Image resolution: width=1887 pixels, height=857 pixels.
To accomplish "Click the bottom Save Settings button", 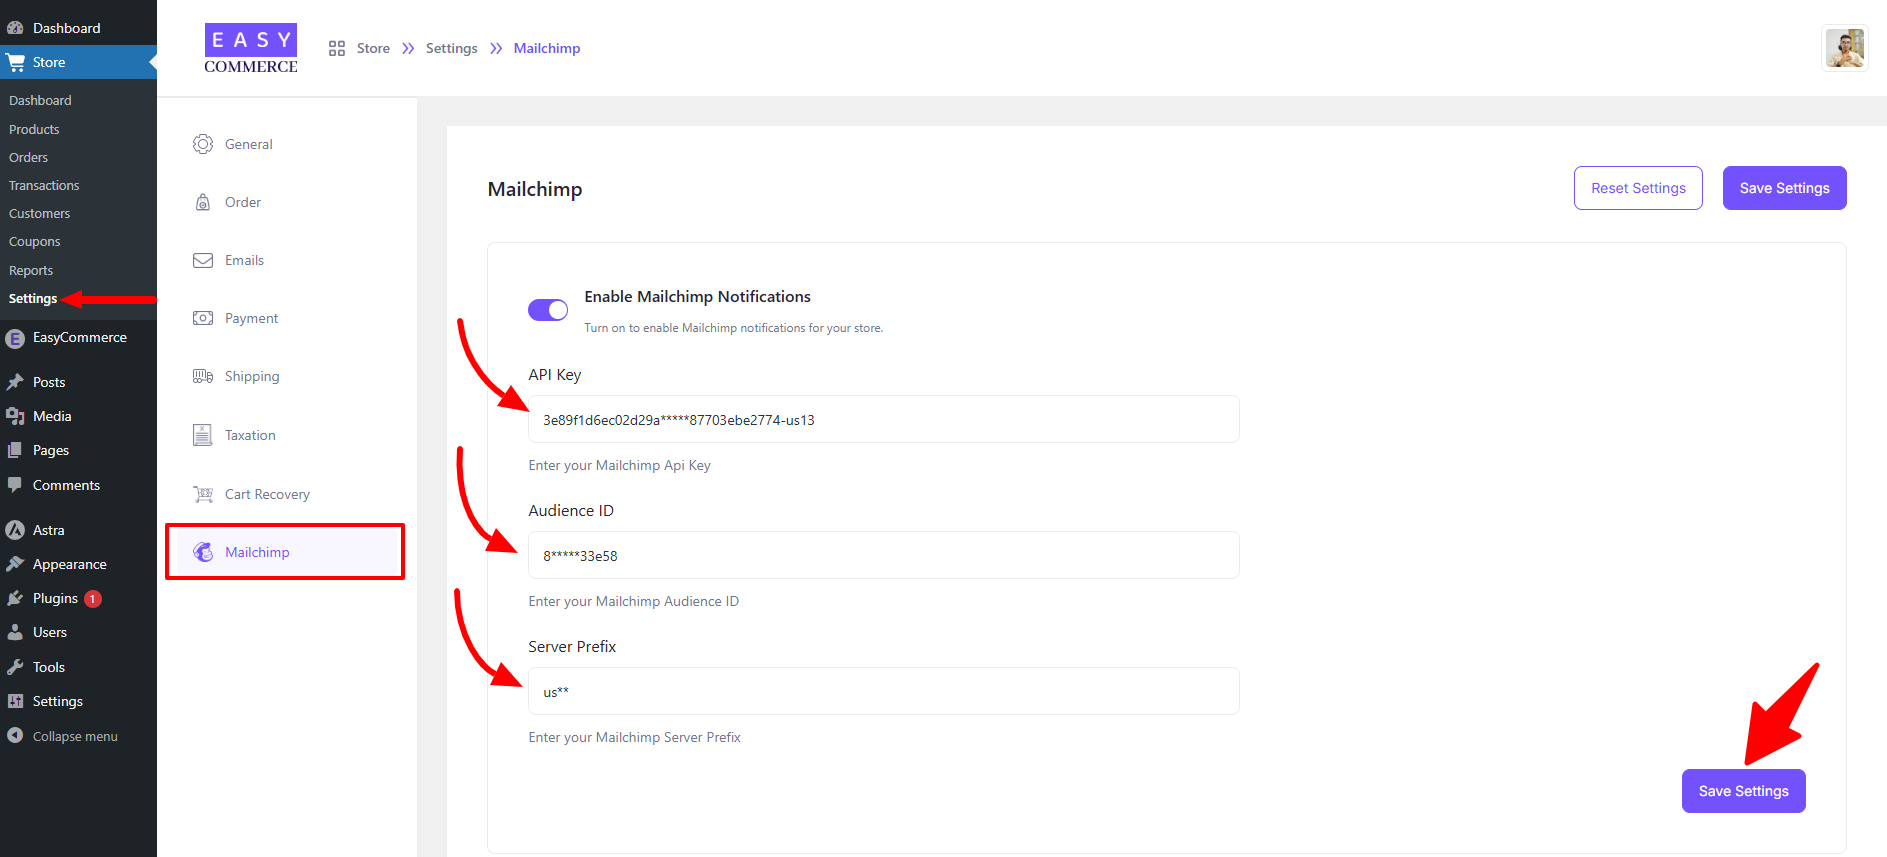I will click(x=1743, y=791).
